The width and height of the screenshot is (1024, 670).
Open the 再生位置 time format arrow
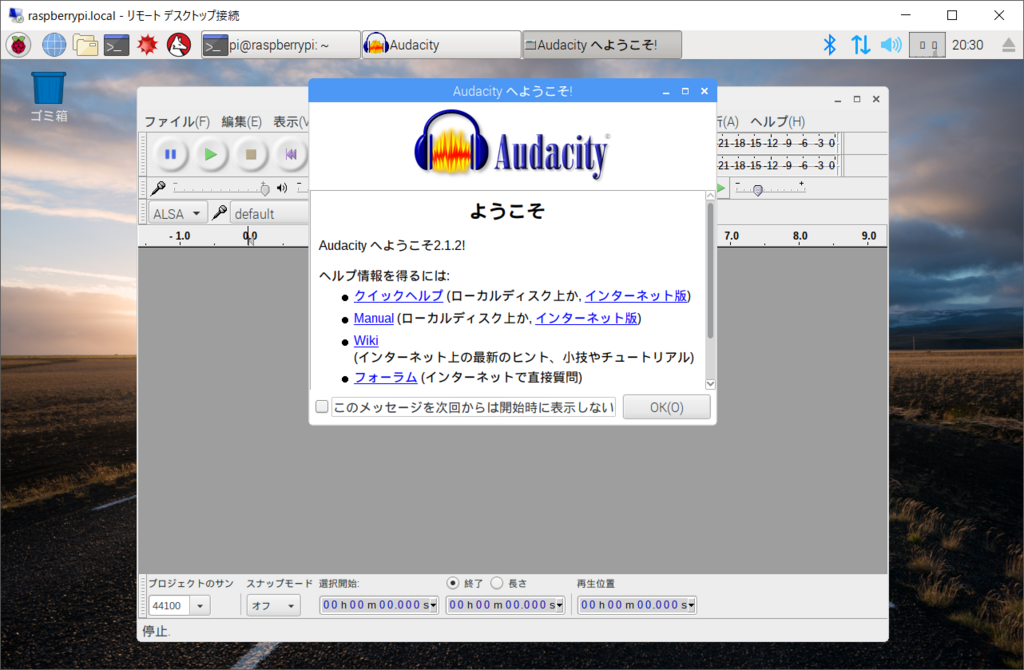[692, 605]
